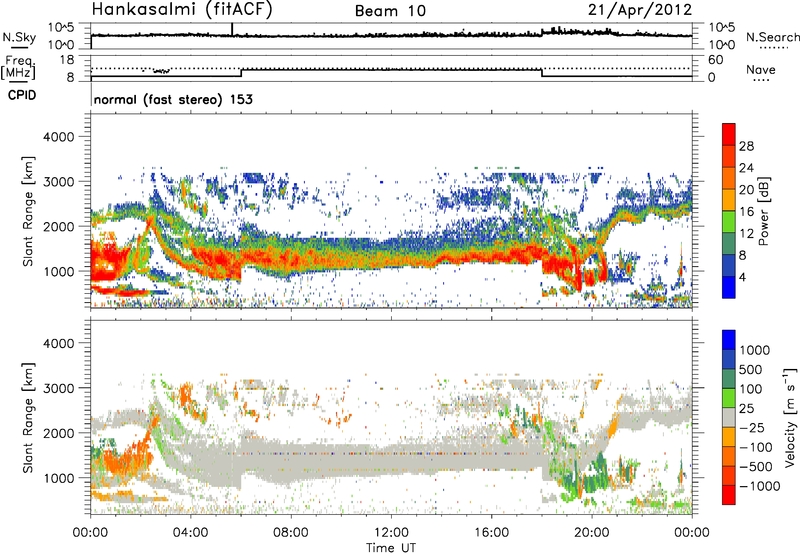
Task: Pick the blue bottom segment of Power color bar
Action: coord(729,287)
